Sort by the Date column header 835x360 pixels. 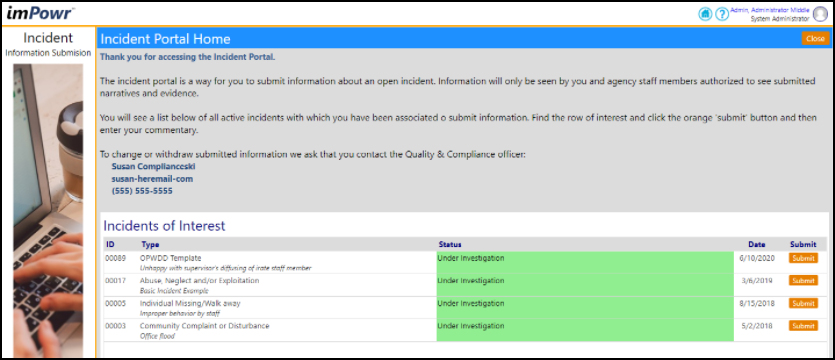757,244
